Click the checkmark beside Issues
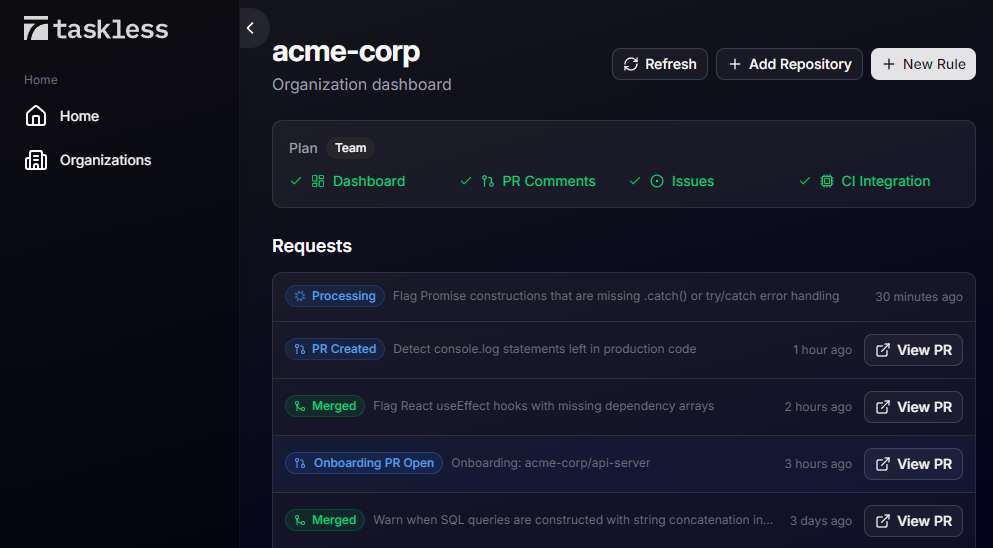Image resolution: width=993 pixels, height=548 pixels. click(635, 181)
